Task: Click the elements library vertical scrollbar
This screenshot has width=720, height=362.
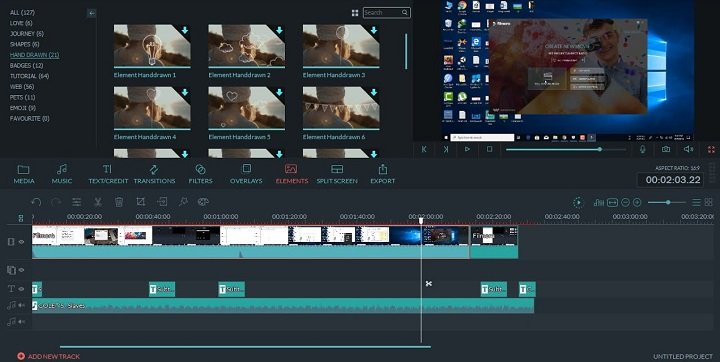Action: (406, 51)
